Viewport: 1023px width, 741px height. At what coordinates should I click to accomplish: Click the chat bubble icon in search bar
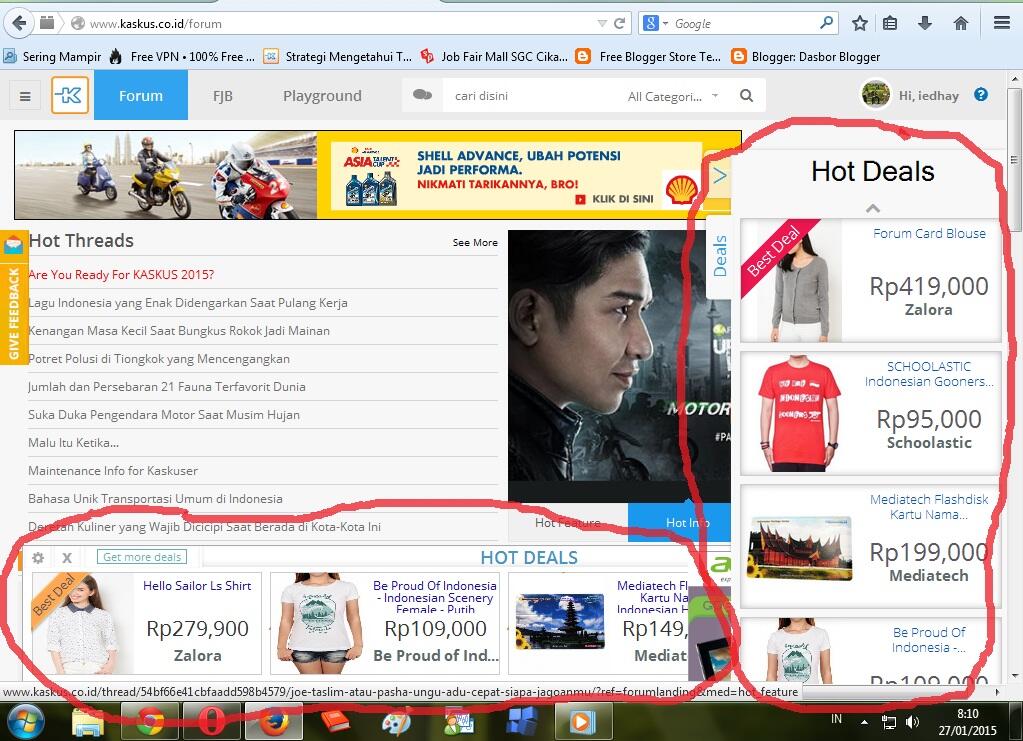tap(422, 95)
